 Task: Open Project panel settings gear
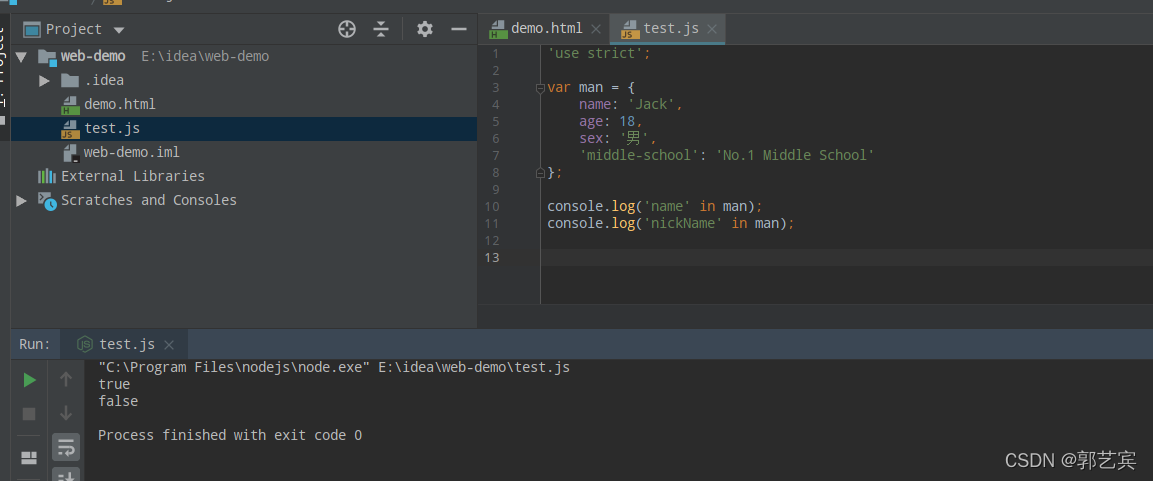click(x=425, y=29)
